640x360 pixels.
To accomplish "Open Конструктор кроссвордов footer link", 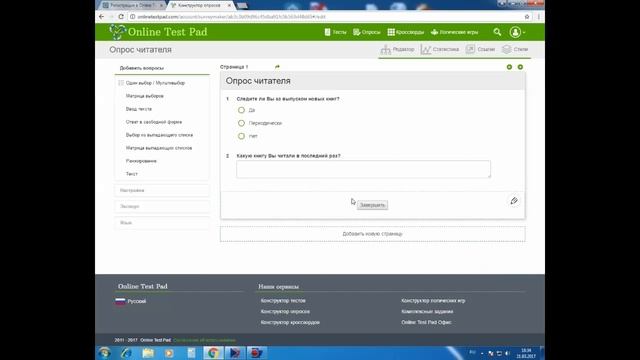I will click(x=290, y=322).
